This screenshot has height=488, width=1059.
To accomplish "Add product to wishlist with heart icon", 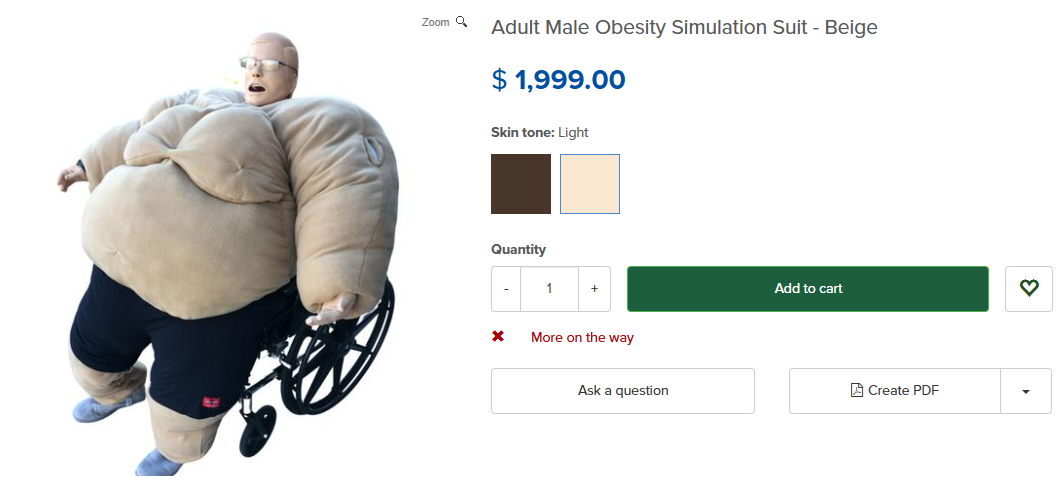I will coord(1029,289).
